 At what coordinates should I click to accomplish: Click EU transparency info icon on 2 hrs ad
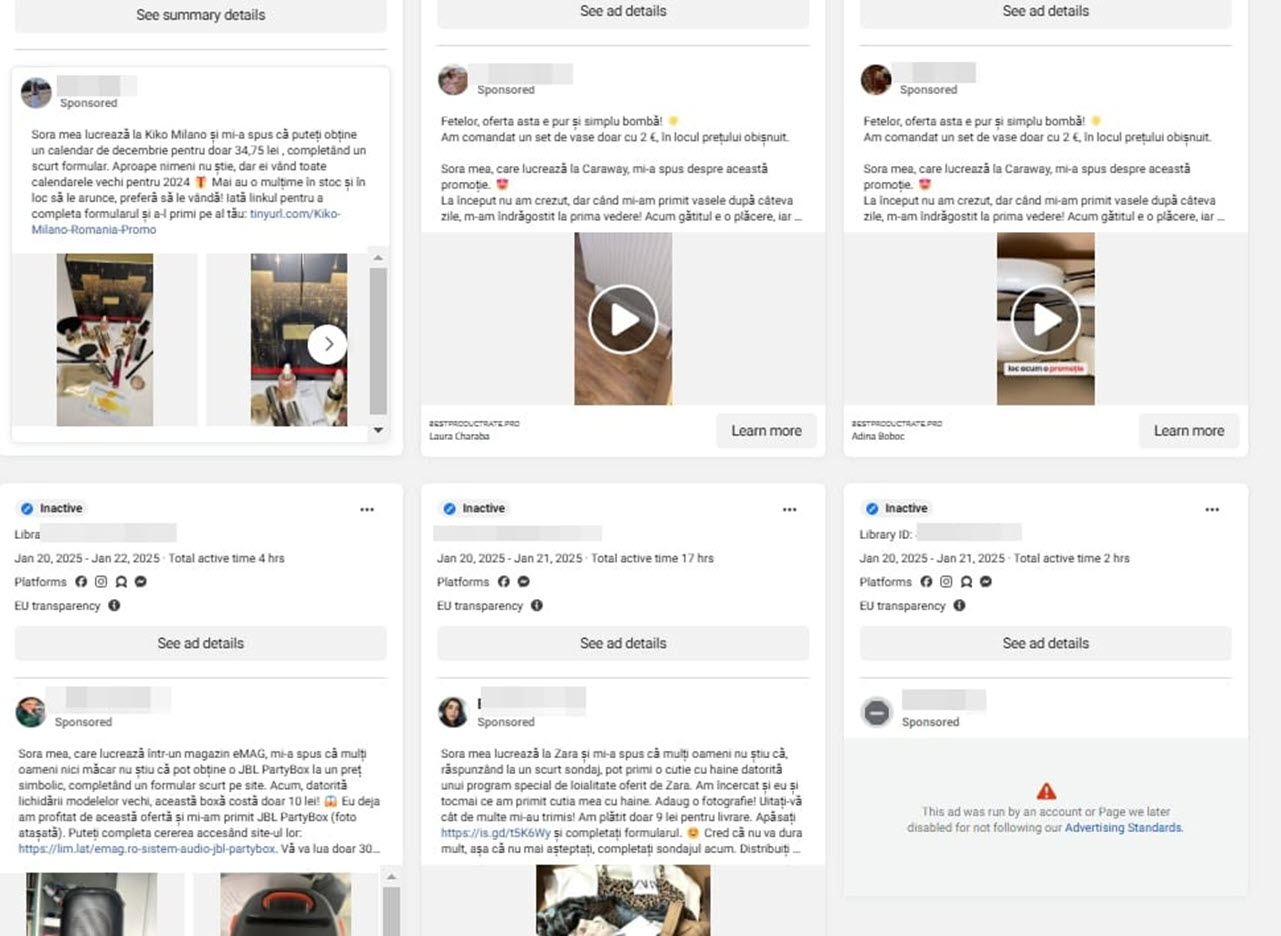[x=959, y=606]
